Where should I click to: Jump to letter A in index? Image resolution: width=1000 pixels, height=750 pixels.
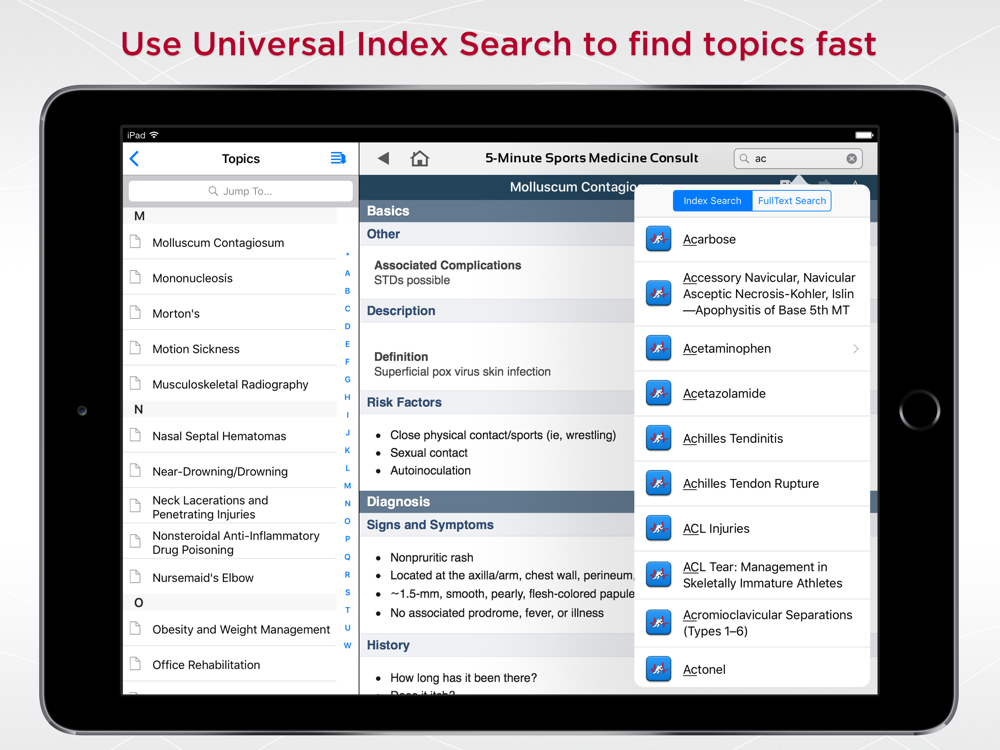(x=348, y=273)
